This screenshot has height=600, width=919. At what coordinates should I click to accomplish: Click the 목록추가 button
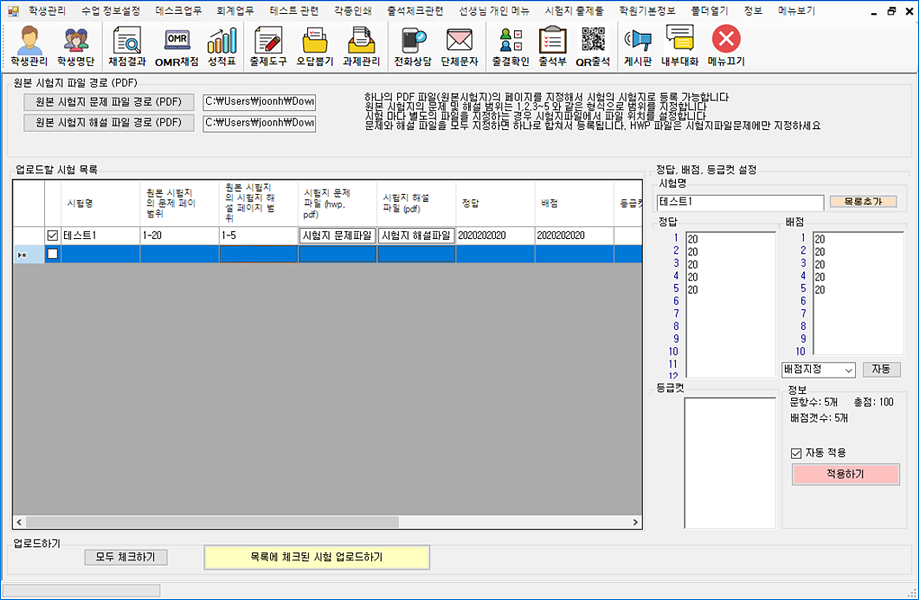tap(863, 202)
